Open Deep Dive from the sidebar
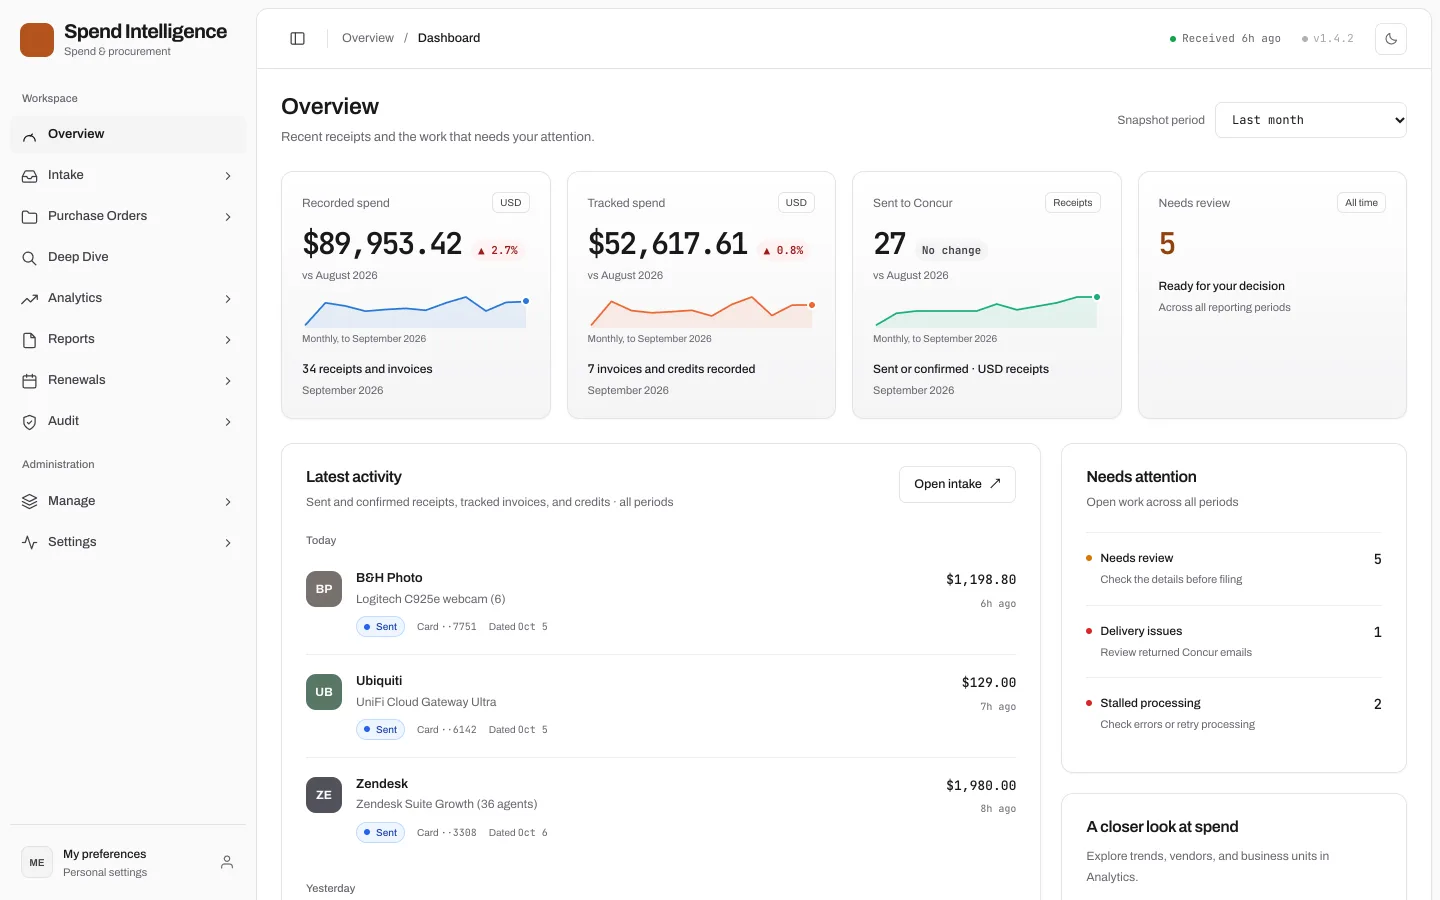1440x900 pixels. point(128,258)
